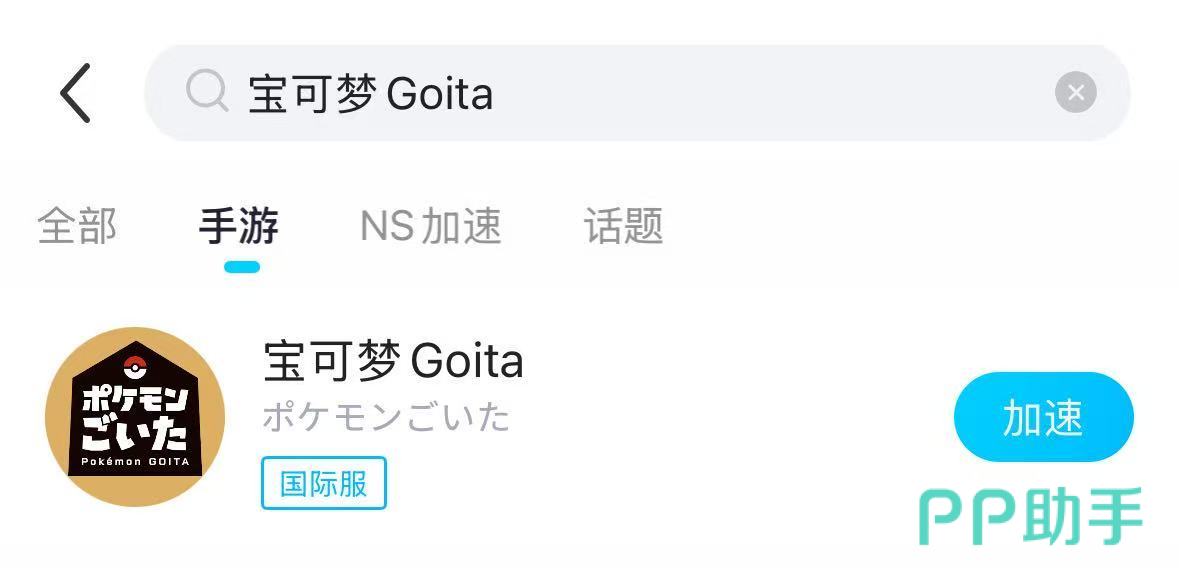Click the 国际服 region tag
Screen dimensions: 1179x568
pyautogui.click(x=324, y=483)
